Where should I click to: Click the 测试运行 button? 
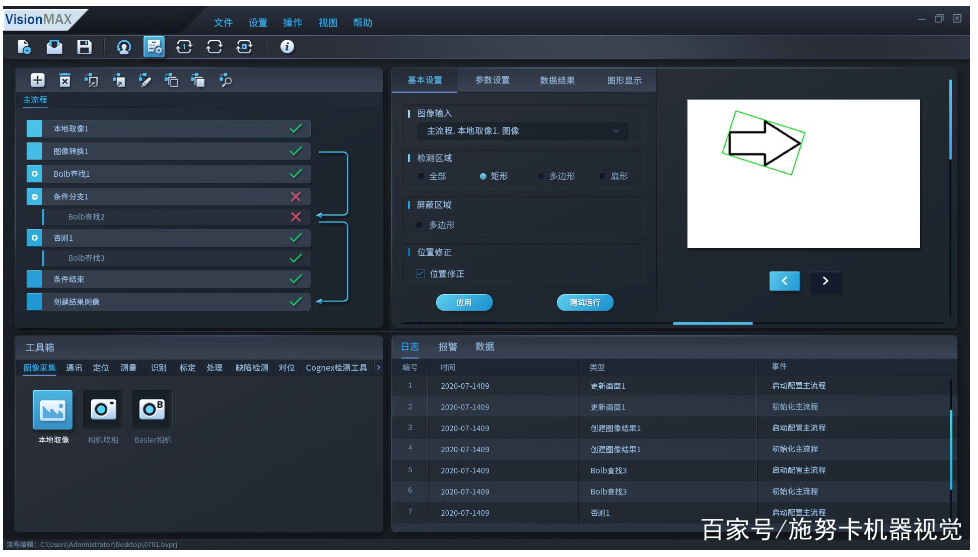coord(585,302)
